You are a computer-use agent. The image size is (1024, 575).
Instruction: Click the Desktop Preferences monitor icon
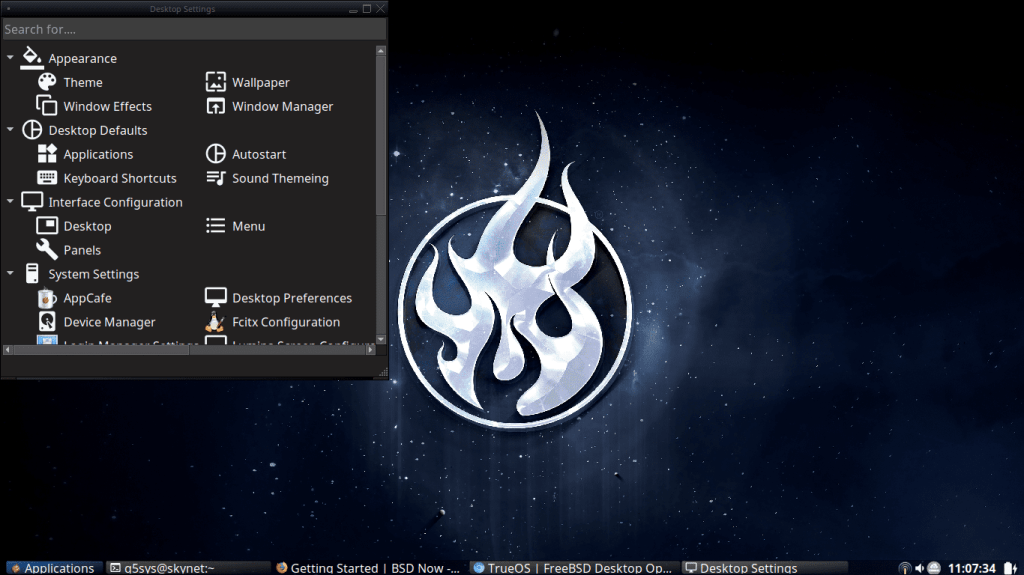tap(216, 297)
